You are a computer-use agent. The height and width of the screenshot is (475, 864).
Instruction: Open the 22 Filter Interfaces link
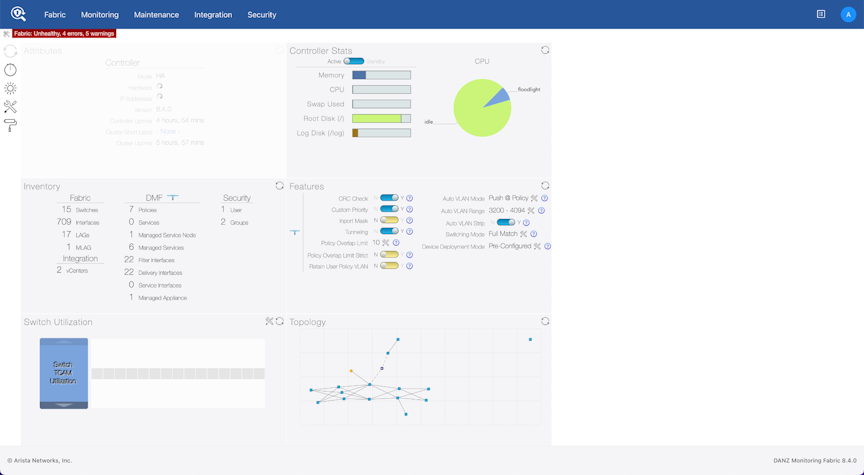[x=149, y=260]
